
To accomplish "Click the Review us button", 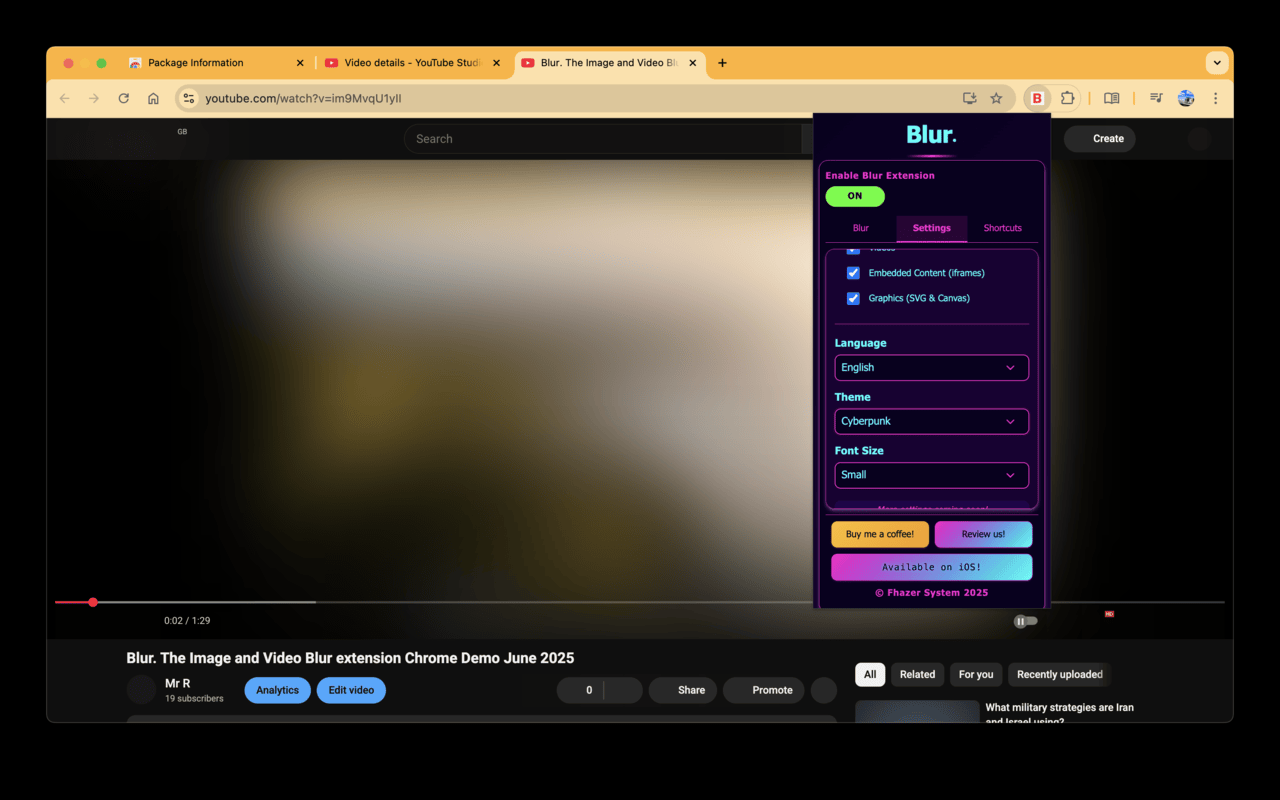I will click(x=983, y=534).
